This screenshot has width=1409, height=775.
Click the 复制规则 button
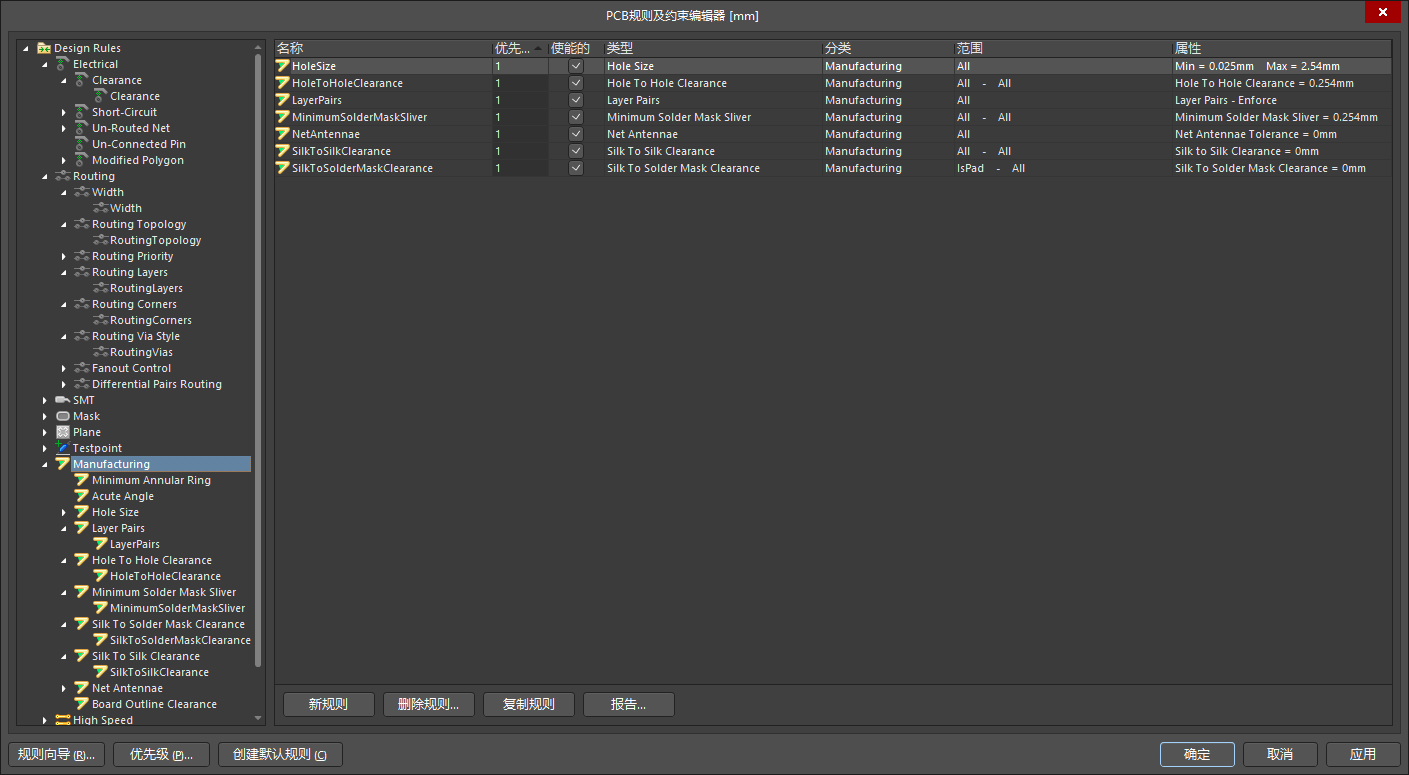(529, 704)
